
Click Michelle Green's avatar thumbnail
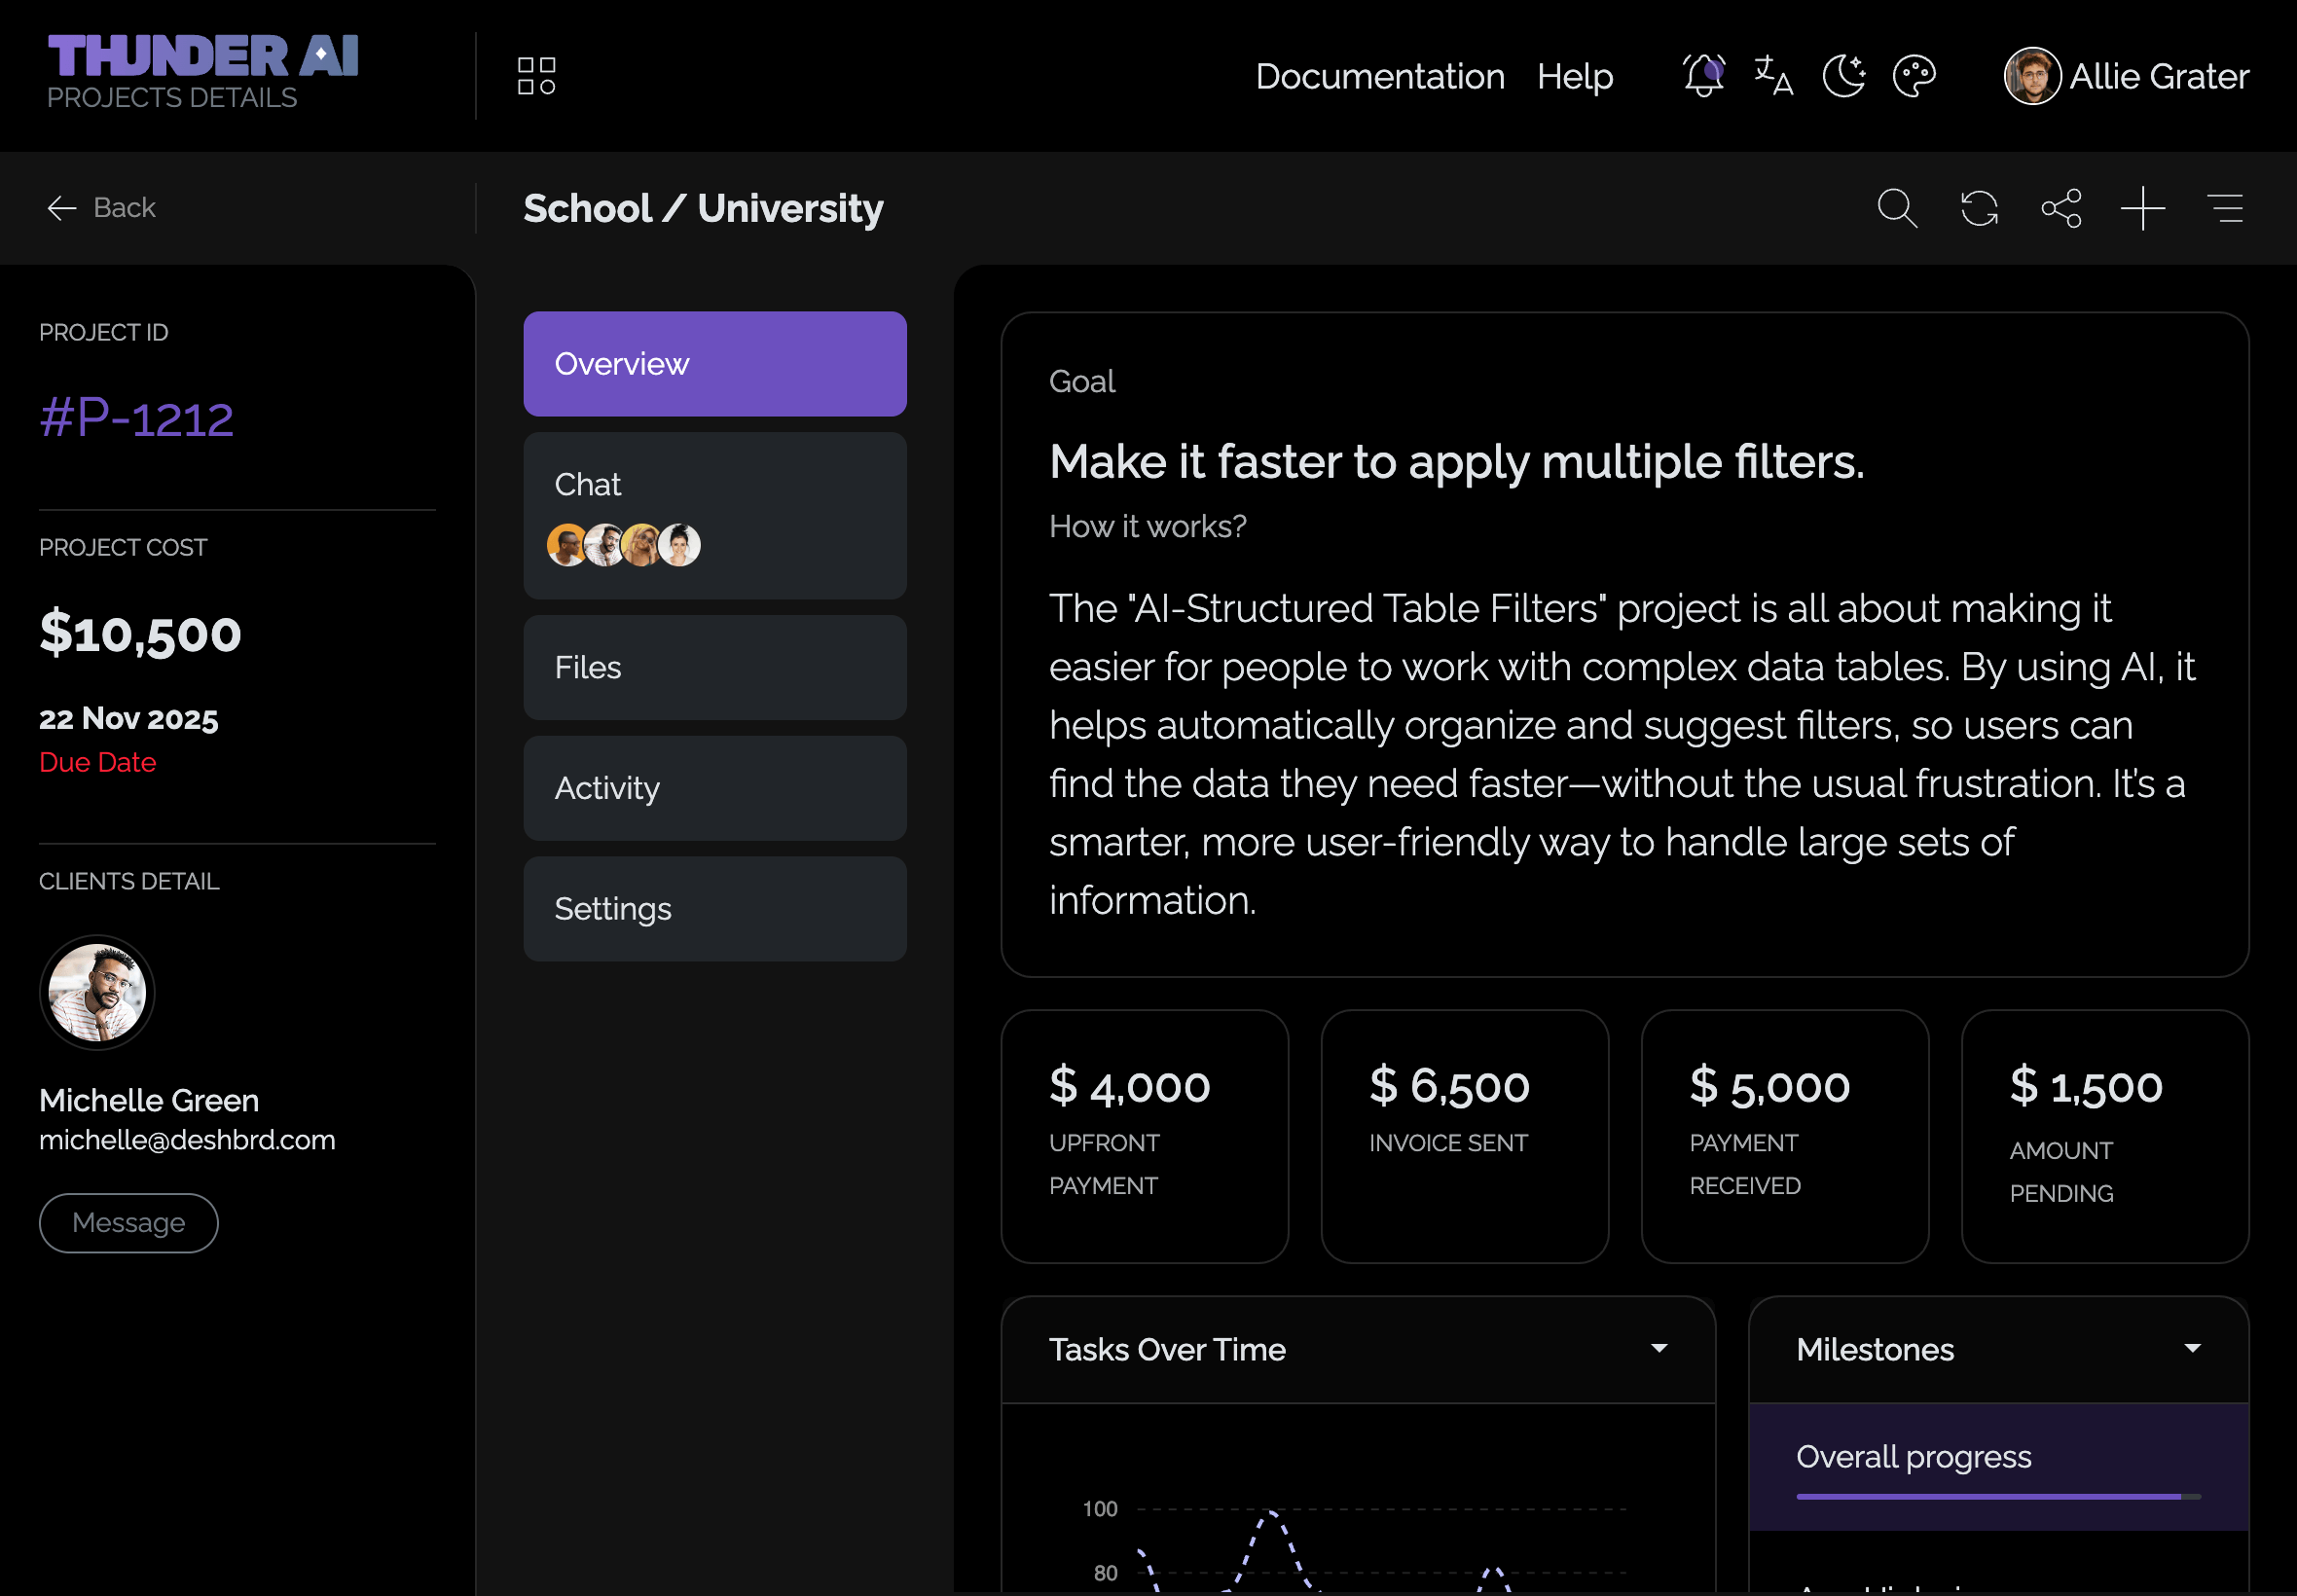[97, 992]
